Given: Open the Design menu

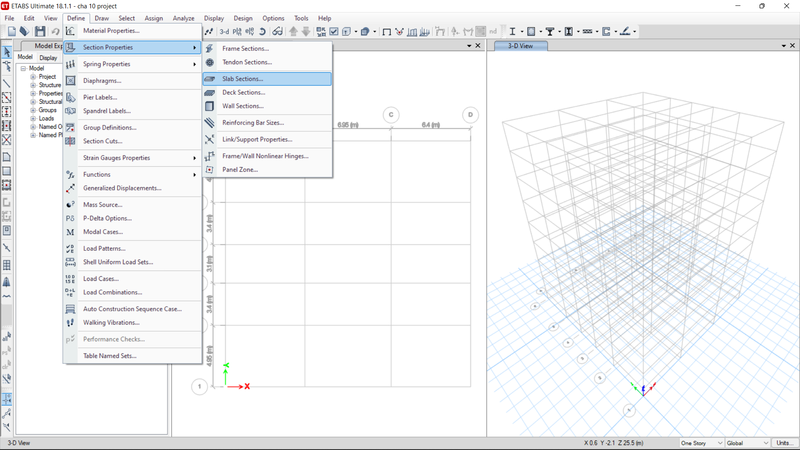Looking at the screenshot, I should [243, 18].
